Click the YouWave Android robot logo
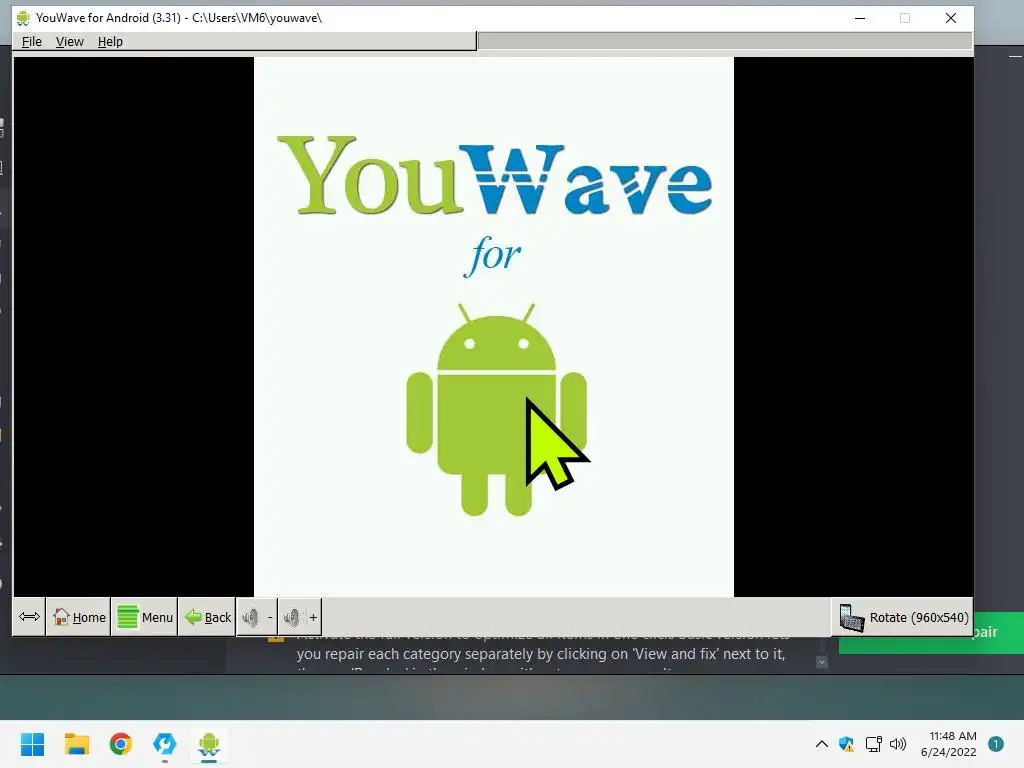Screen dimensions: 1024x768 (x=496, y=409)
